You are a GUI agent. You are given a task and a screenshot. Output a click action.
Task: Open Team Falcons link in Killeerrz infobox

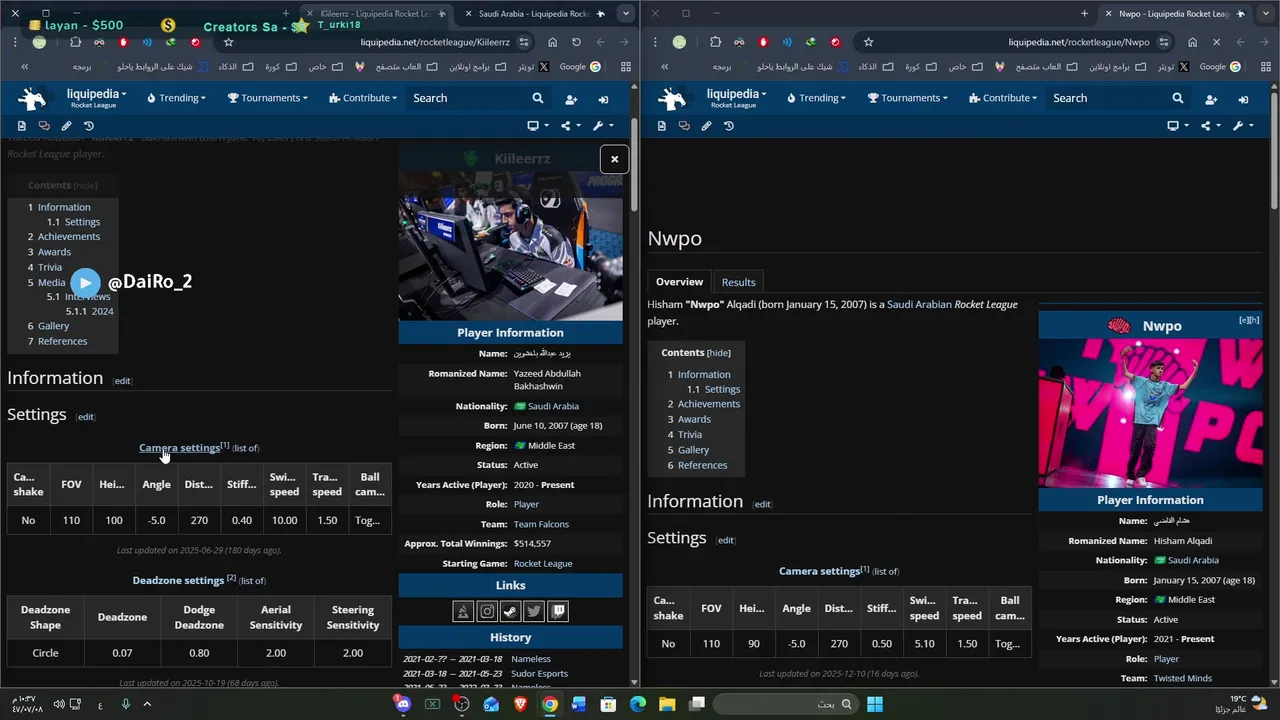coord(541,524)
